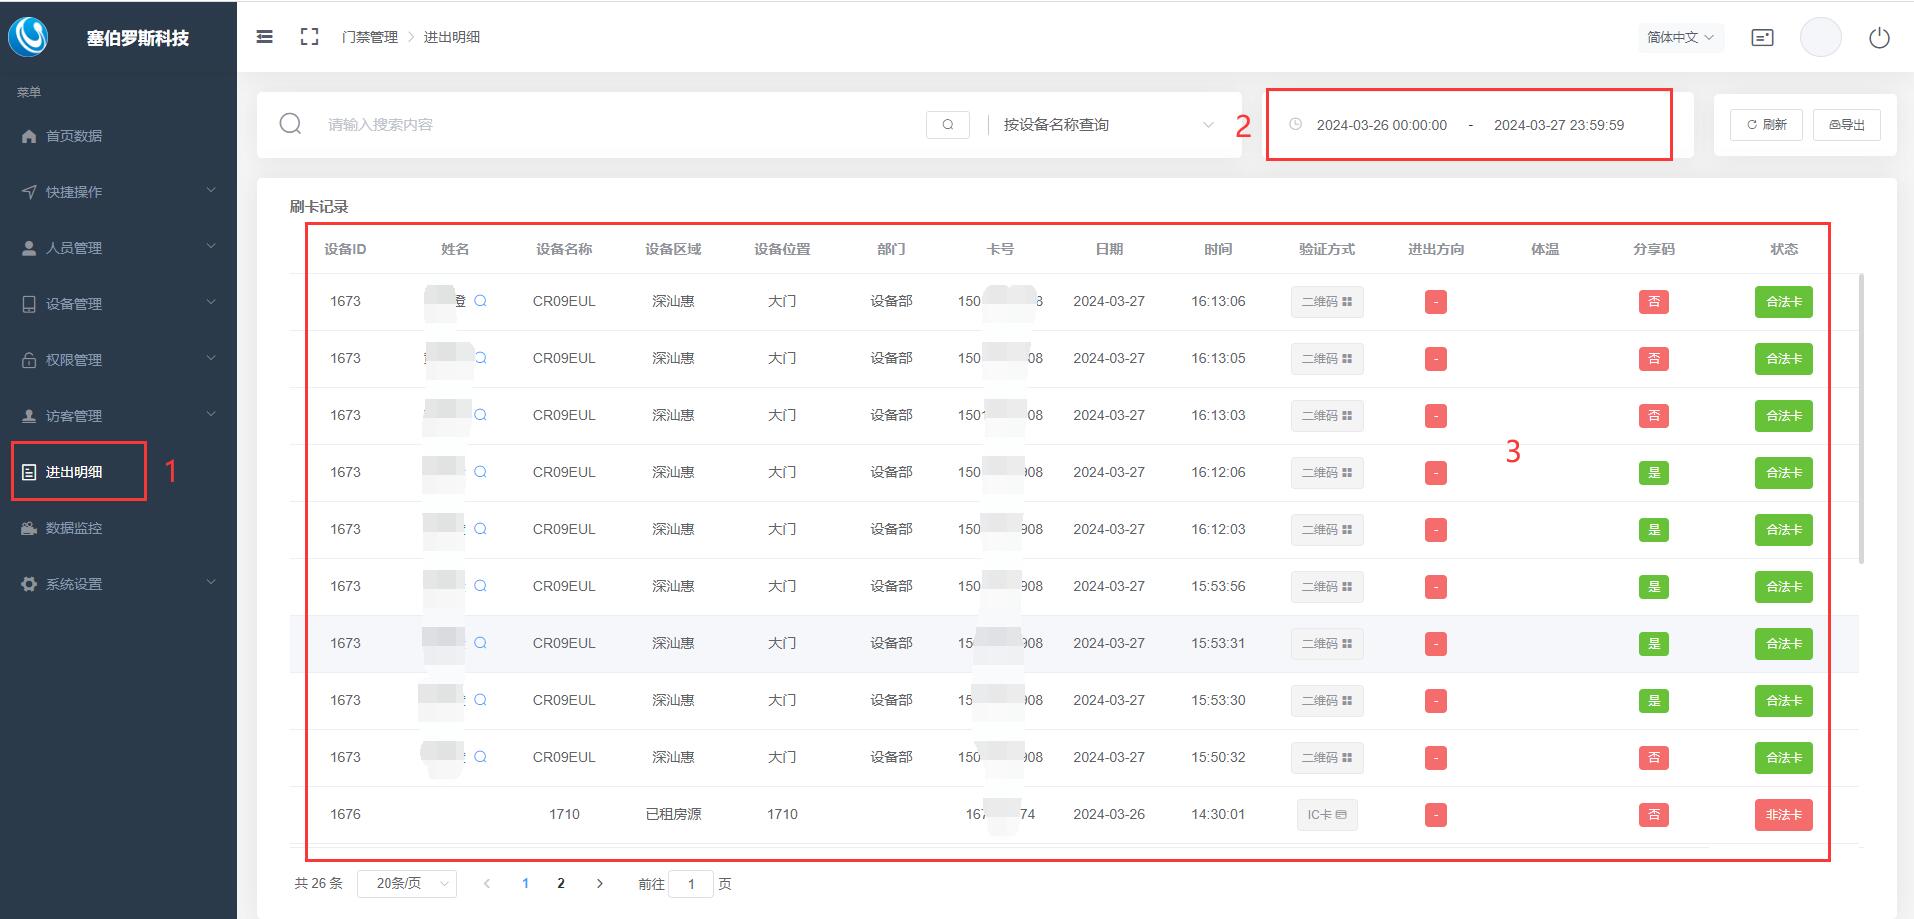Collapse the sidebar with the hamburger icon
The image size is (1914, 919).
265,37
